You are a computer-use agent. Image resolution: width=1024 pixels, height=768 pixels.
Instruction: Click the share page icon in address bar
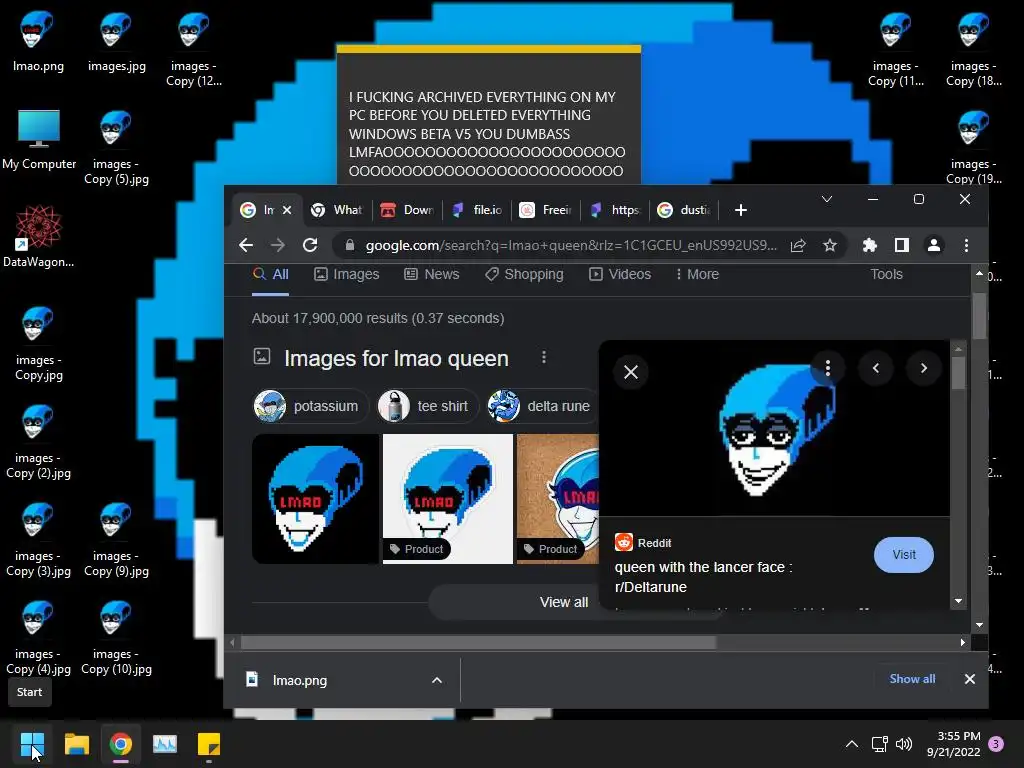pos(798,246)
